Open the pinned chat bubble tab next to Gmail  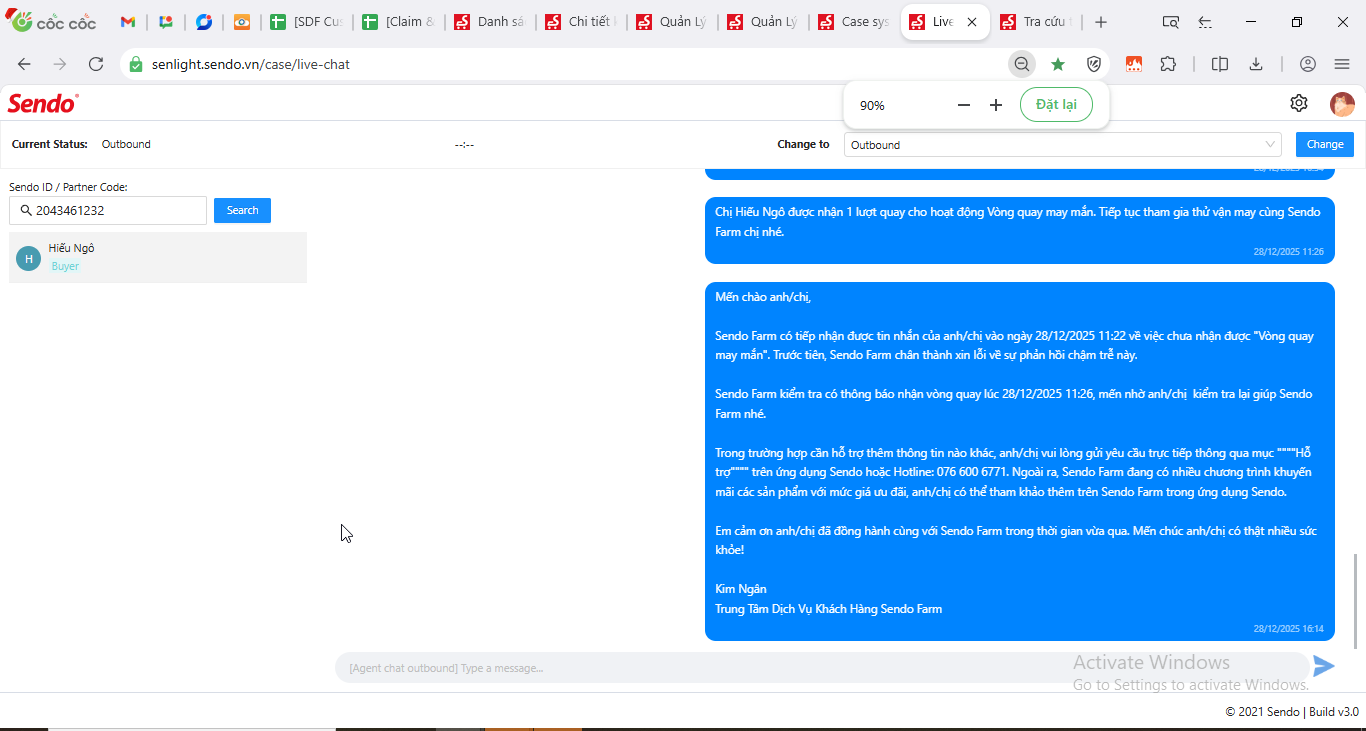tap(166, 22)
